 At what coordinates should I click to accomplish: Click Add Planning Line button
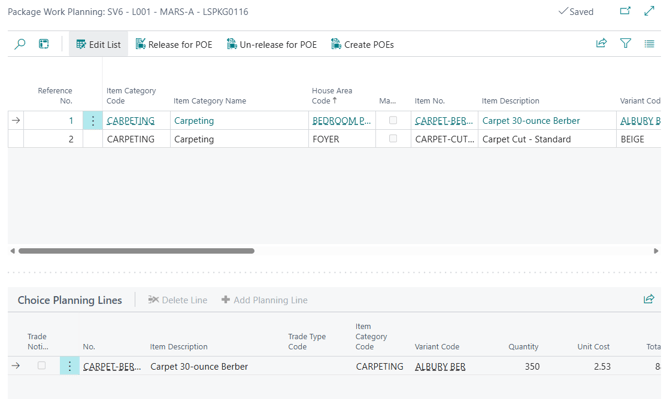(x=264, y=300)
